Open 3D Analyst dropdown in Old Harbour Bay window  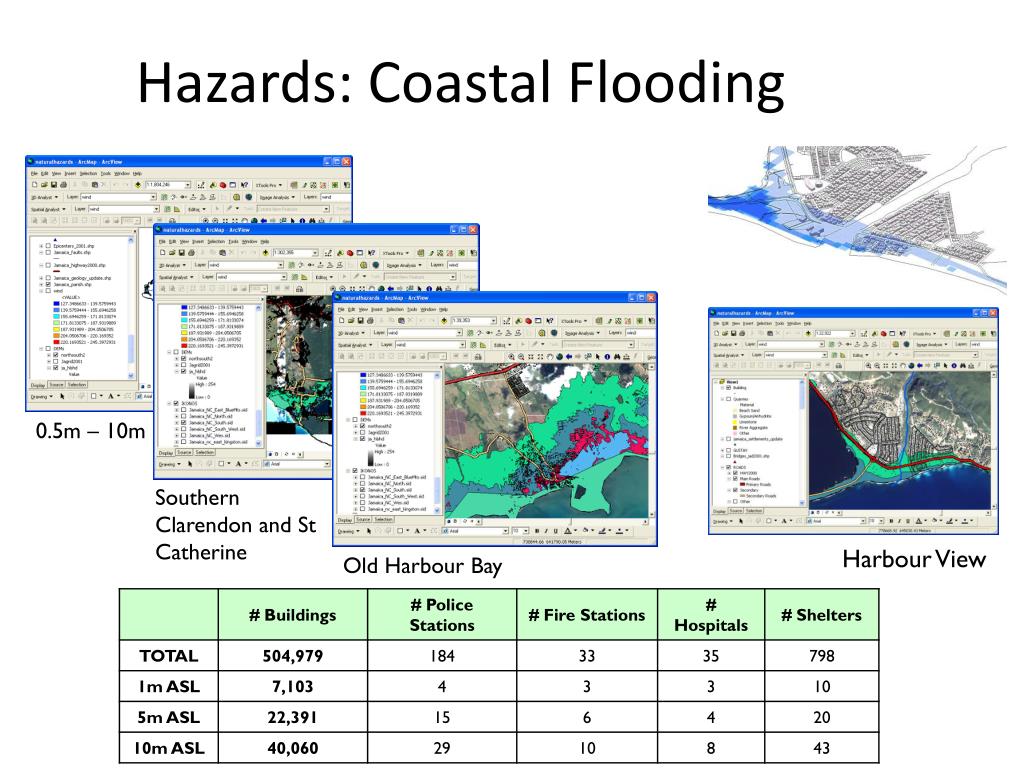(351, 333)
